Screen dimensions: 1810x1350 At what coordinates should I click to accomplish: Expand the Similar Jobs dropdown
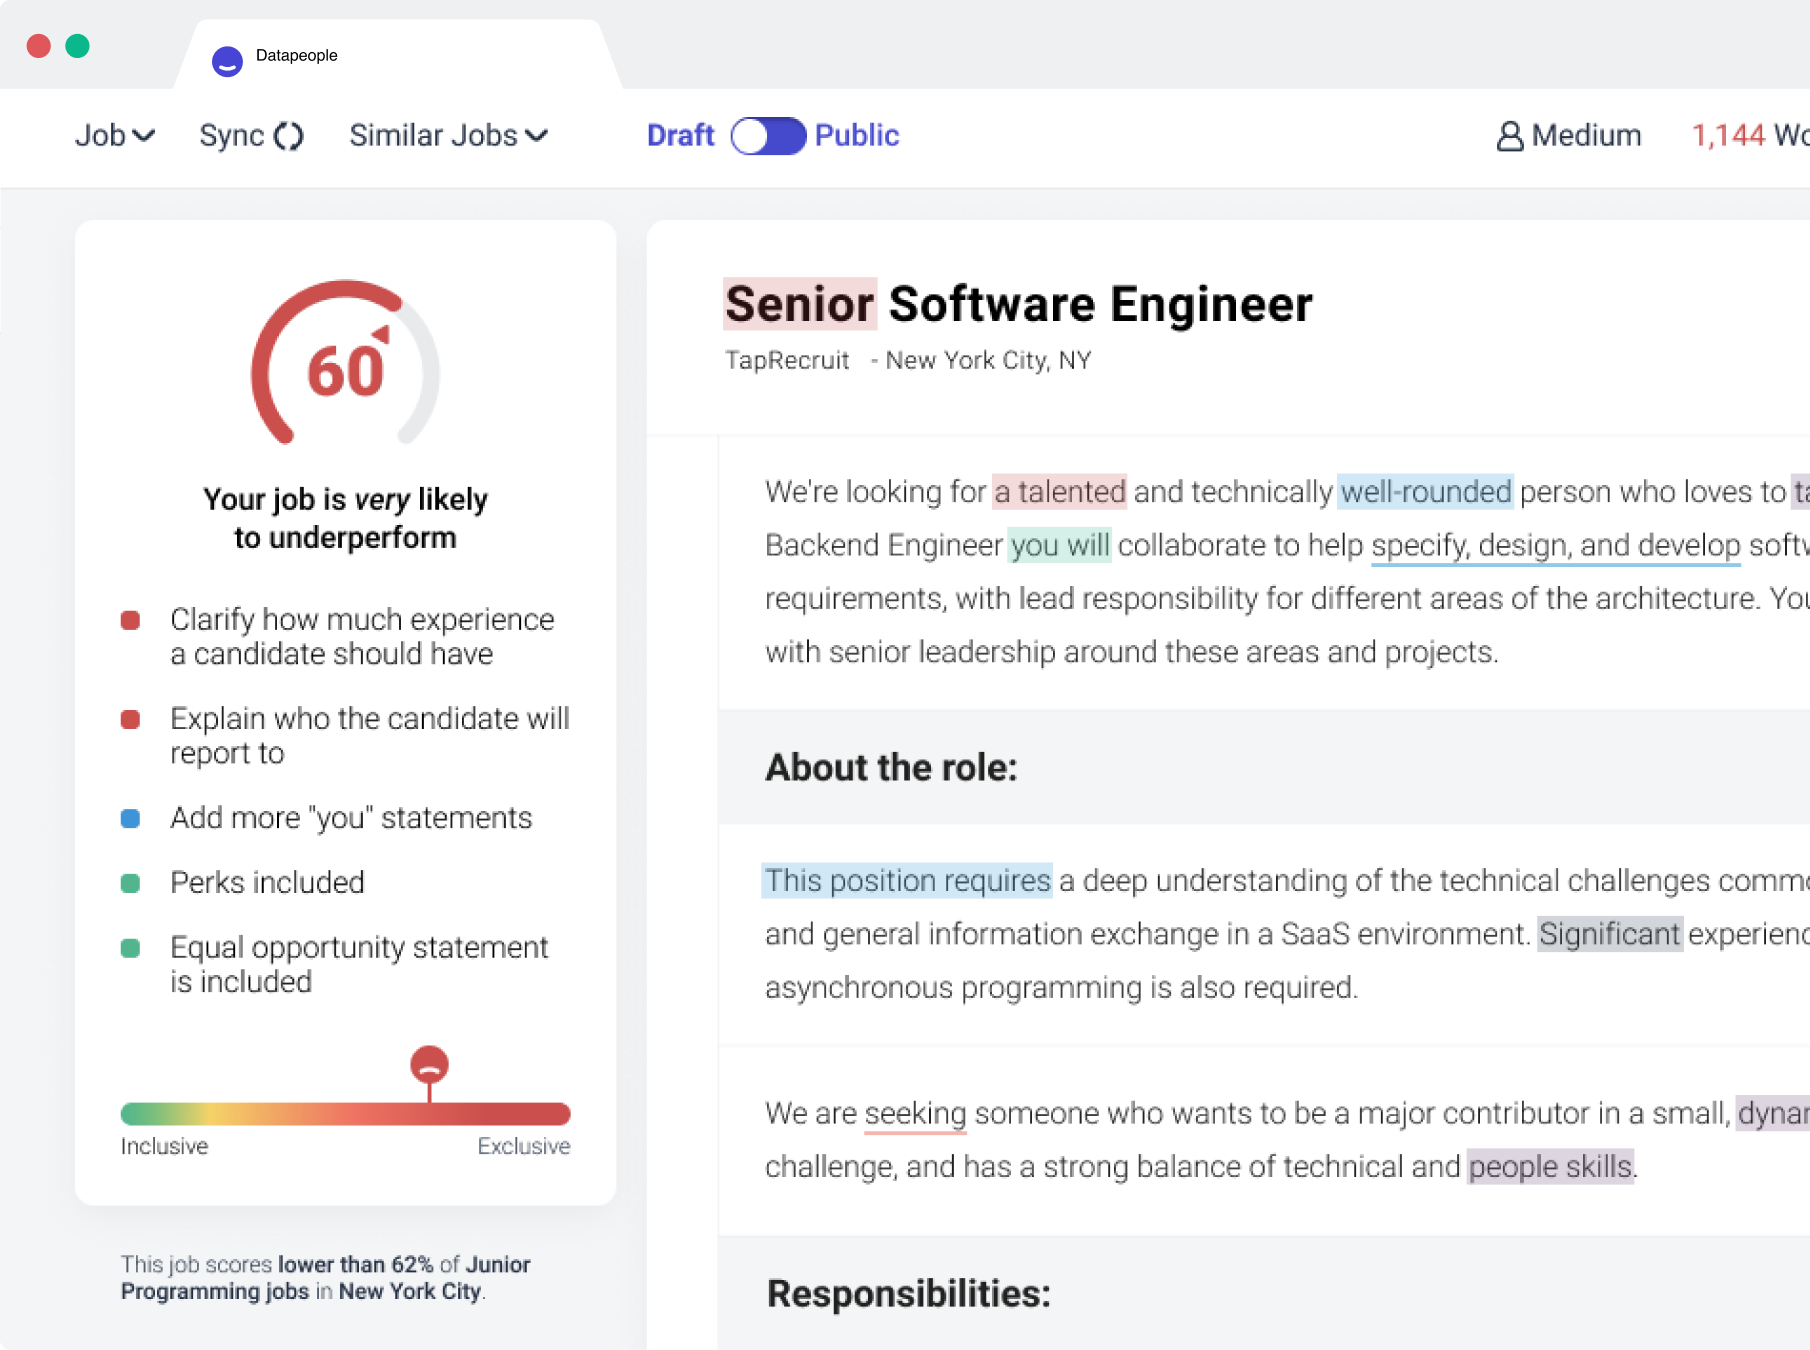pyautogui.click(x=447, y=135)
